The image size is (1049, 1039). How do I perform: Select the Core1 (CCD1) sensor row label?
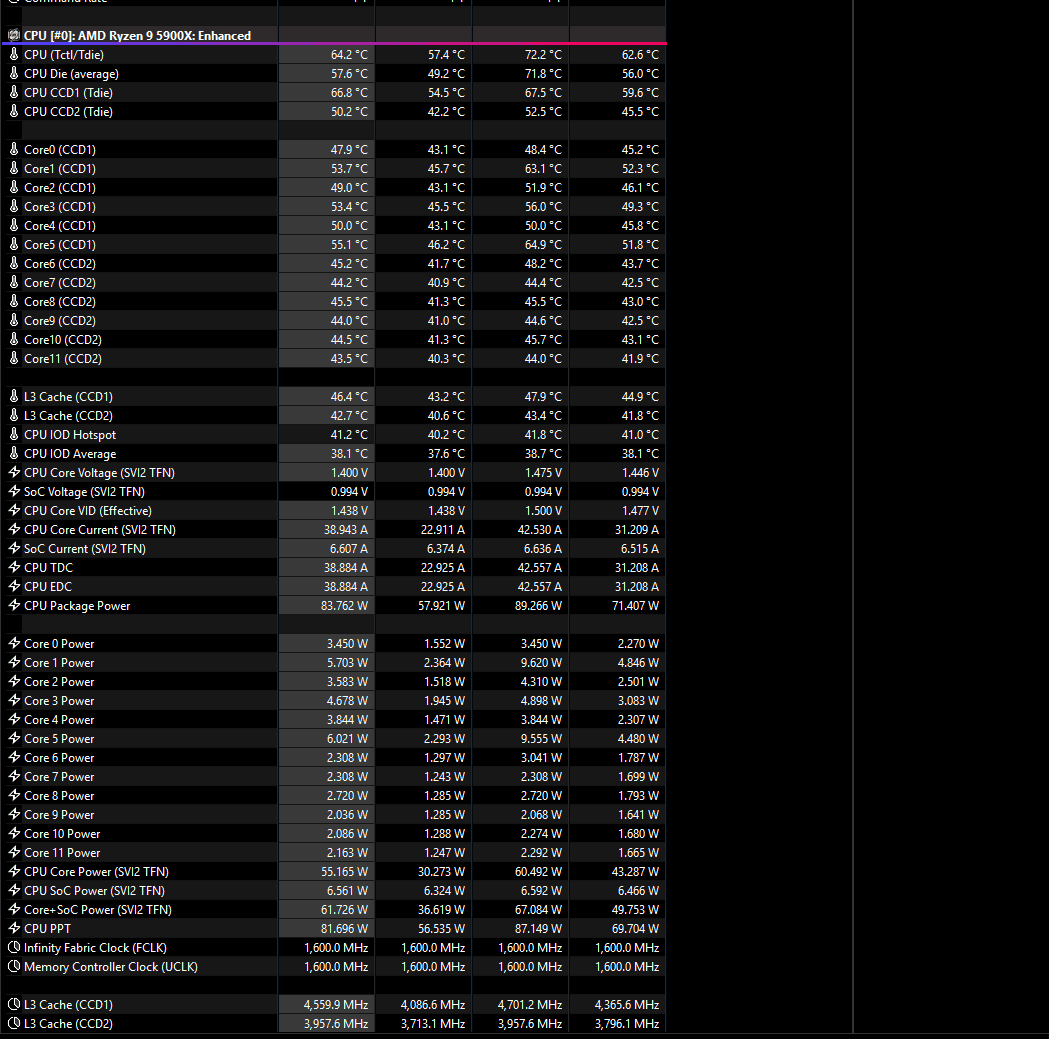click(60, 169)
